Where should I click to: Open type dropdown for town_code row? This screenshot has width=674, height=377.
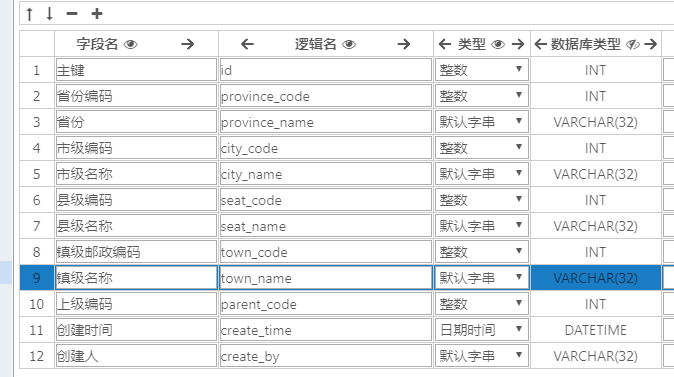[482, 252]
